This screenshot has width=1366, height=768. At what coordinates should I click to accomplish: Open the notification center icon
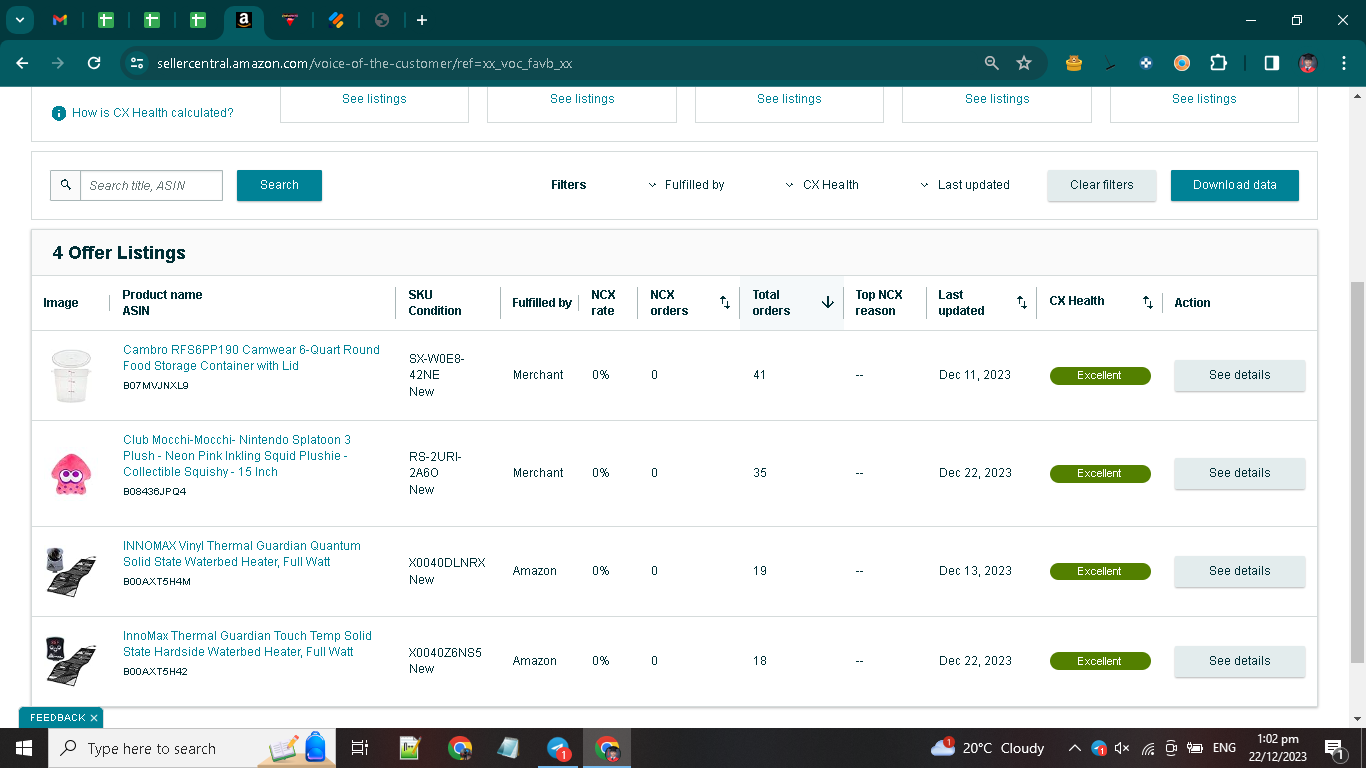[x=1334, y=748]
